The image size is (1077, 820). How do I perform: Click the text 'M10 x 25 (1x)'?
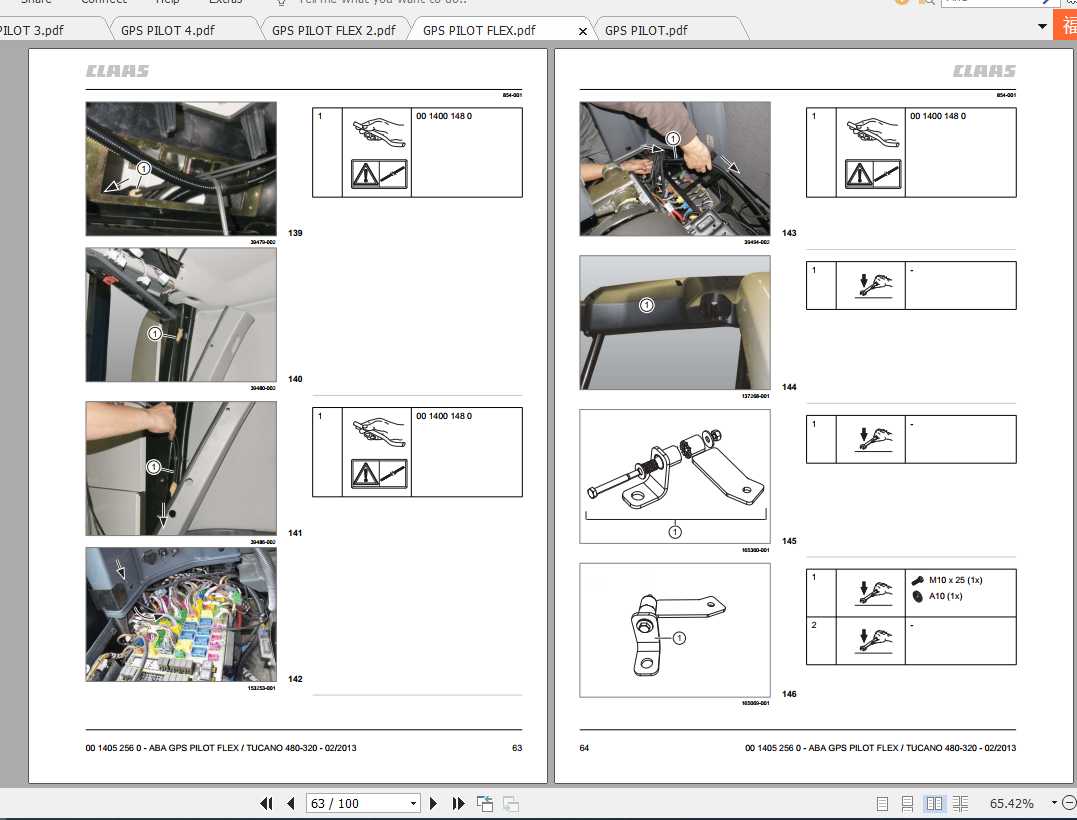955,580
